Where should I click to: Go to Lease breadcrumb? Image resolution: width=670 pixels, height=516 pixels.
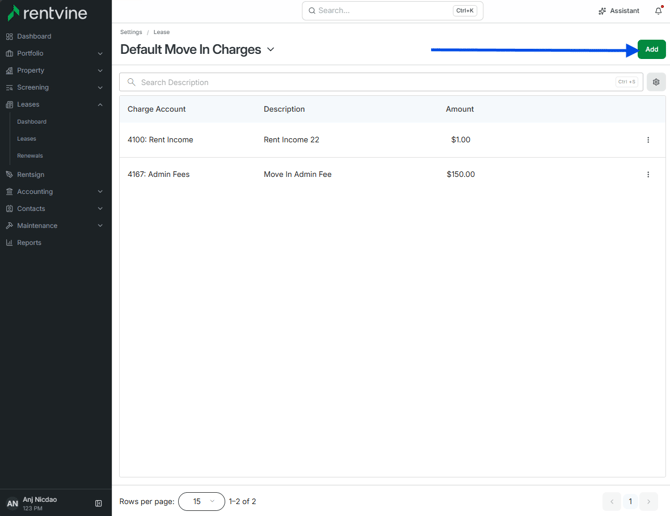[162, 32]
